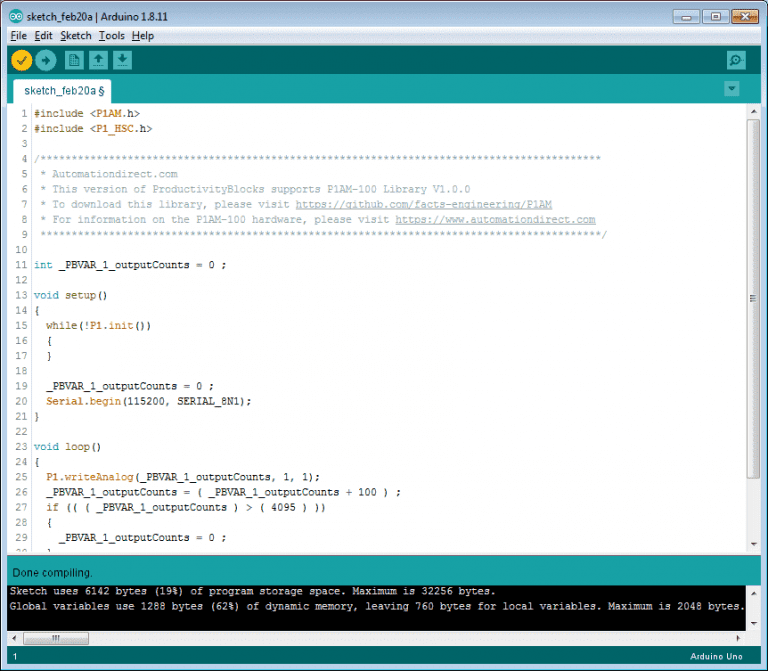This screenshot has width=768, height=671.
Task: Open the Help menu
Action: [143, 36]
